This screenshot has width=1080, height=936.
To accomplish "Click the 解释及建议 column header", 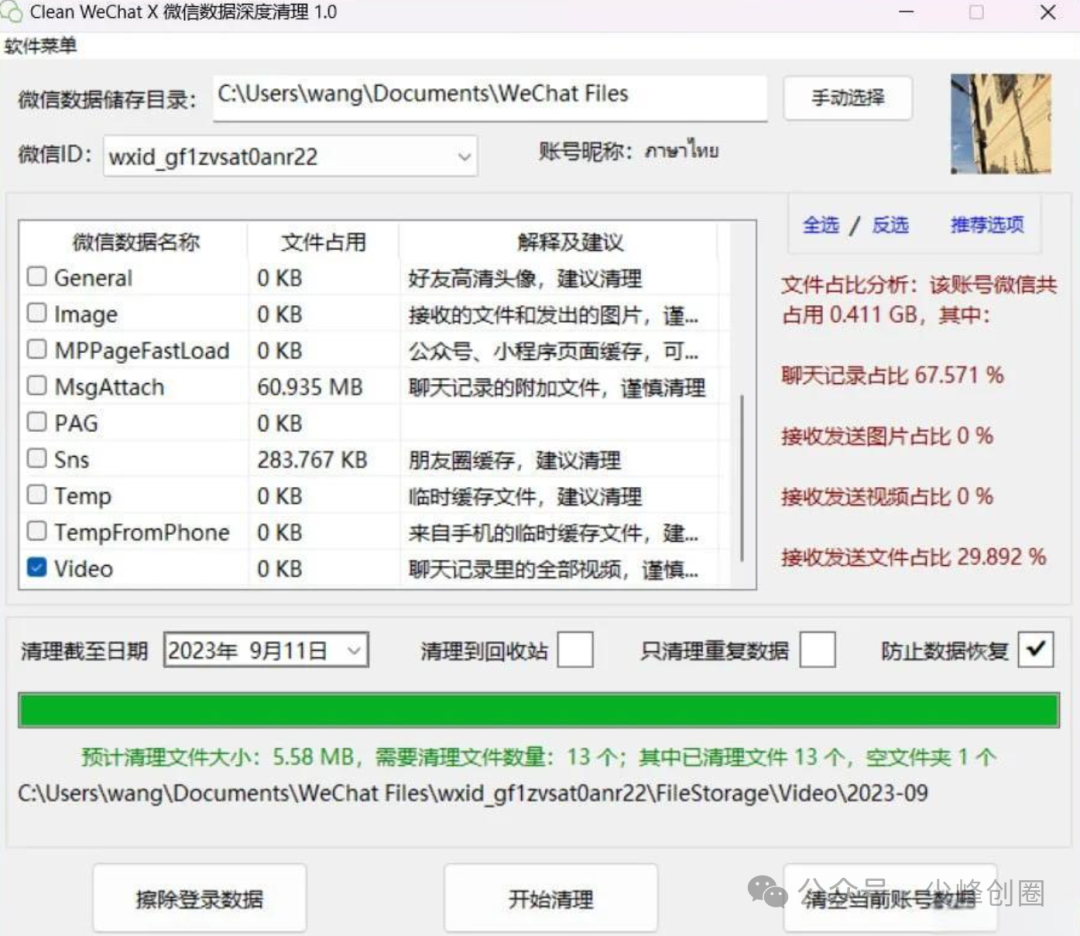I will [570, 242].
